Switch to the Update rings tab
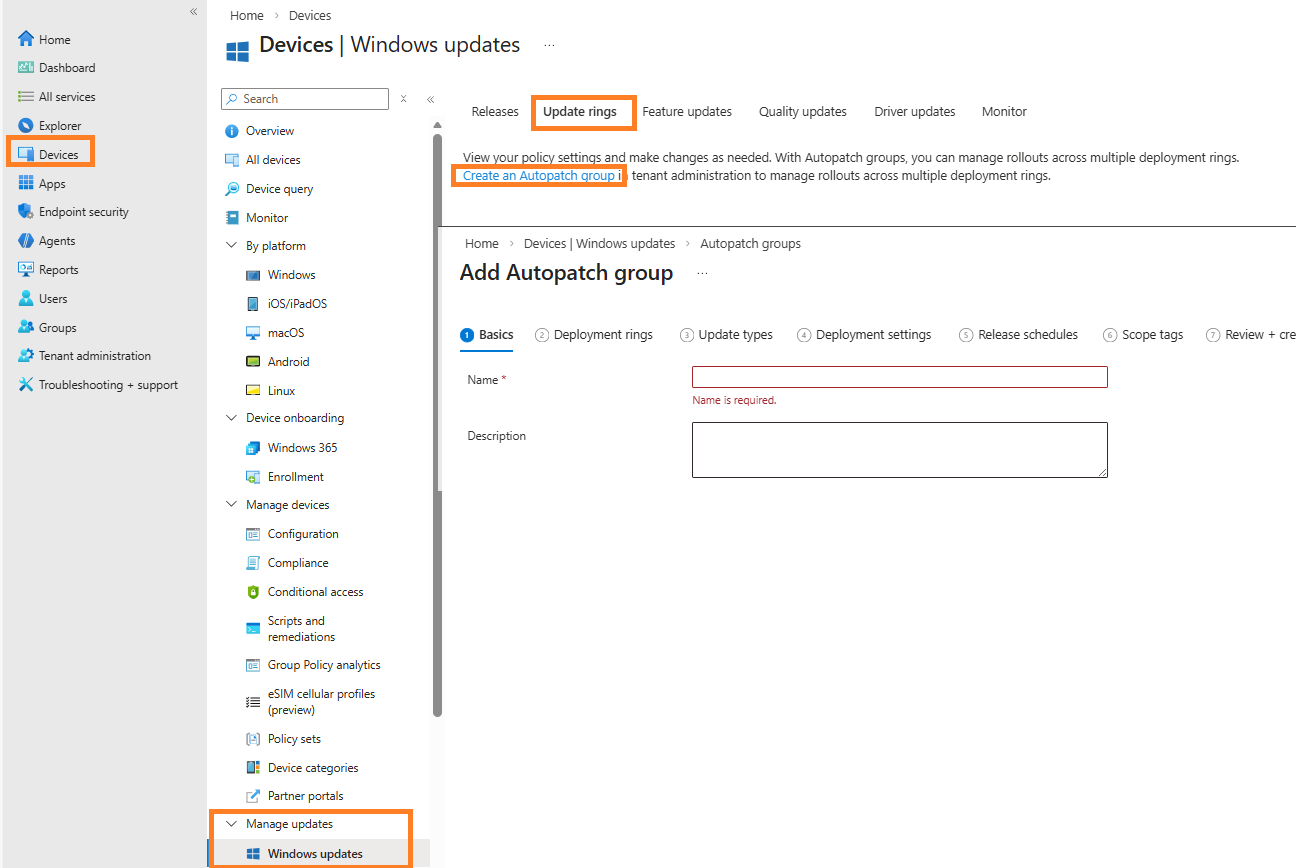This screenshot has width=1296, height=868. pos(580,112)
